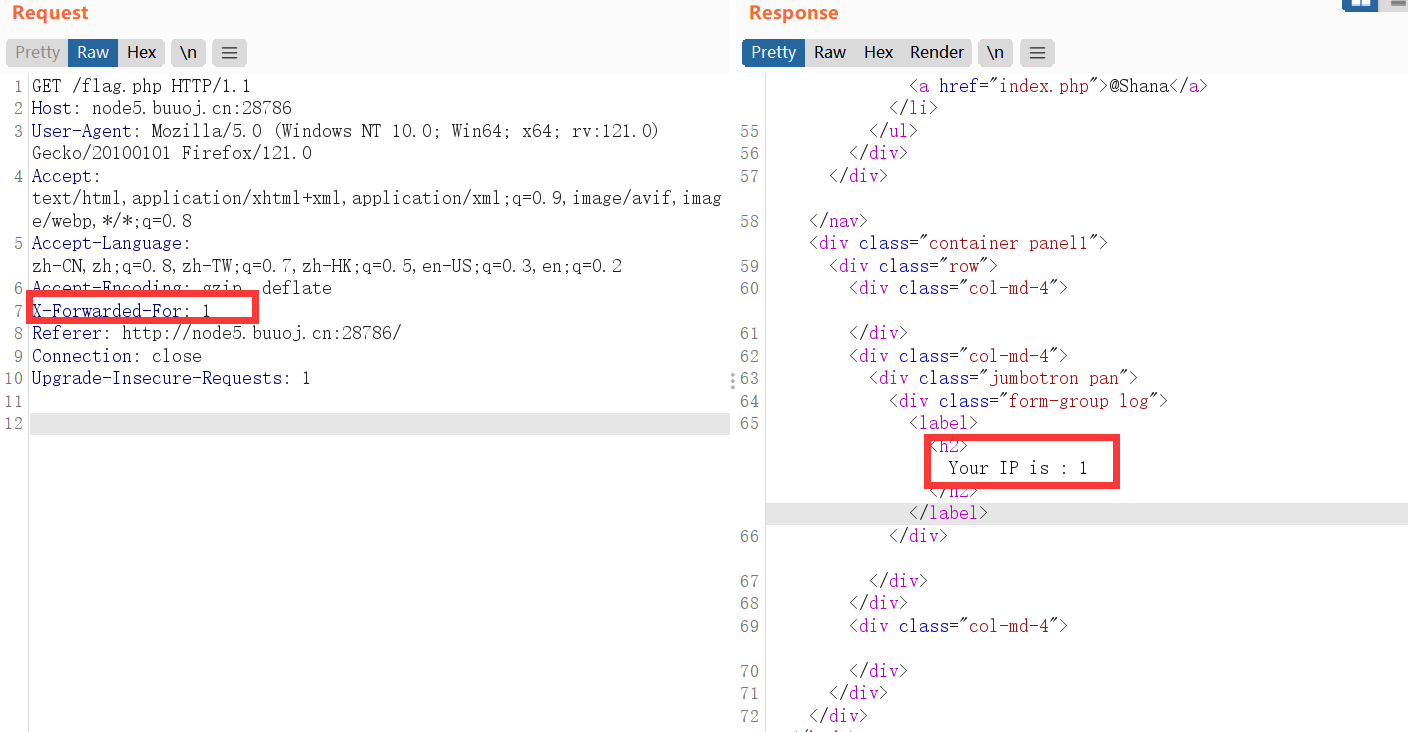Click the @Shana index.php anchor line

coord(1058,86)
